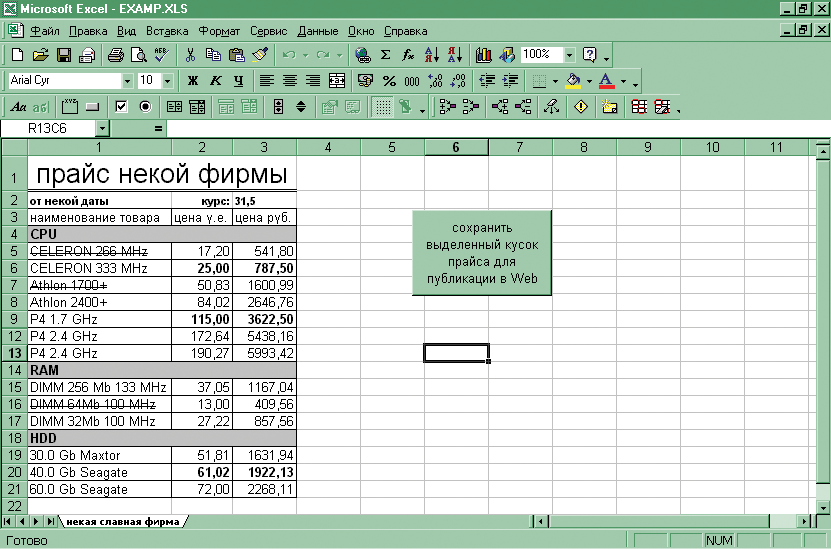Select row 14 header

[14, 370]
